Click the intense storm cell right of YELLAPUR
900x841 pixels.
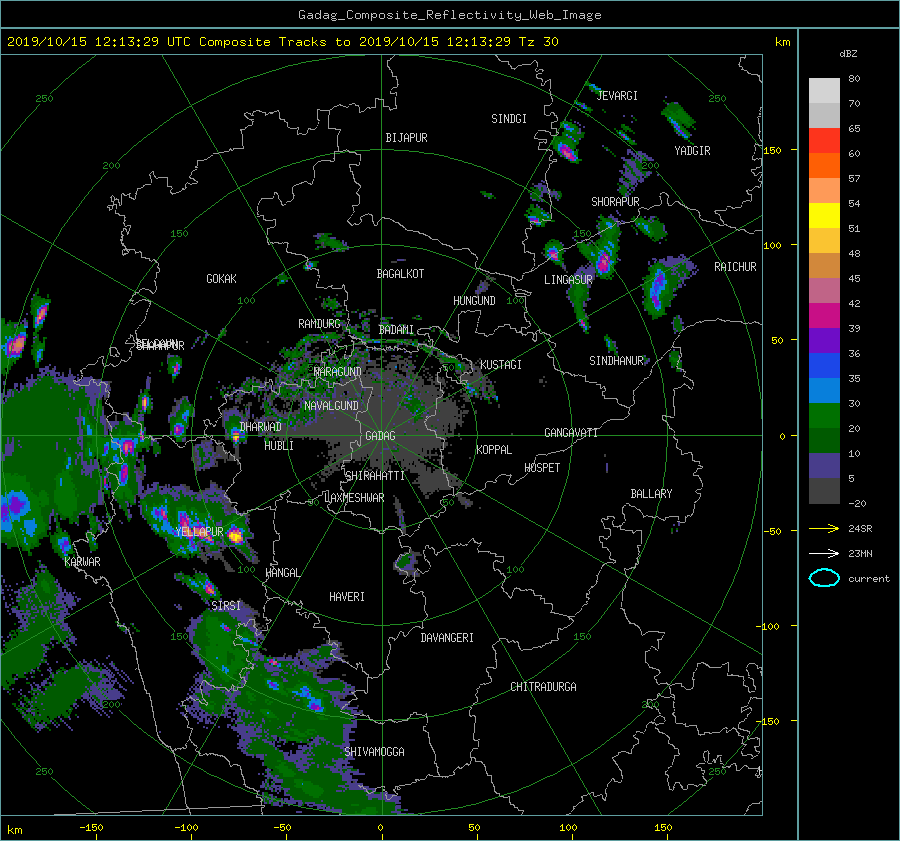click(x=235, y=536)
